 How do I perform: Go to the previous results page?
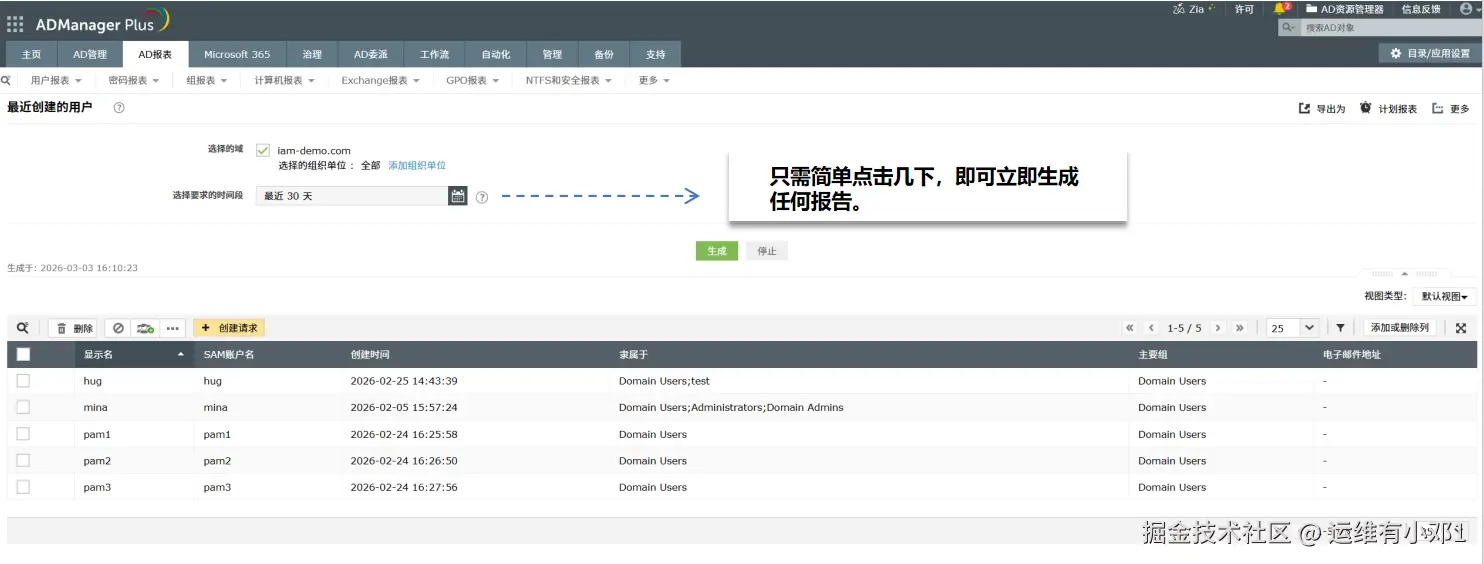pos(1152,328)
